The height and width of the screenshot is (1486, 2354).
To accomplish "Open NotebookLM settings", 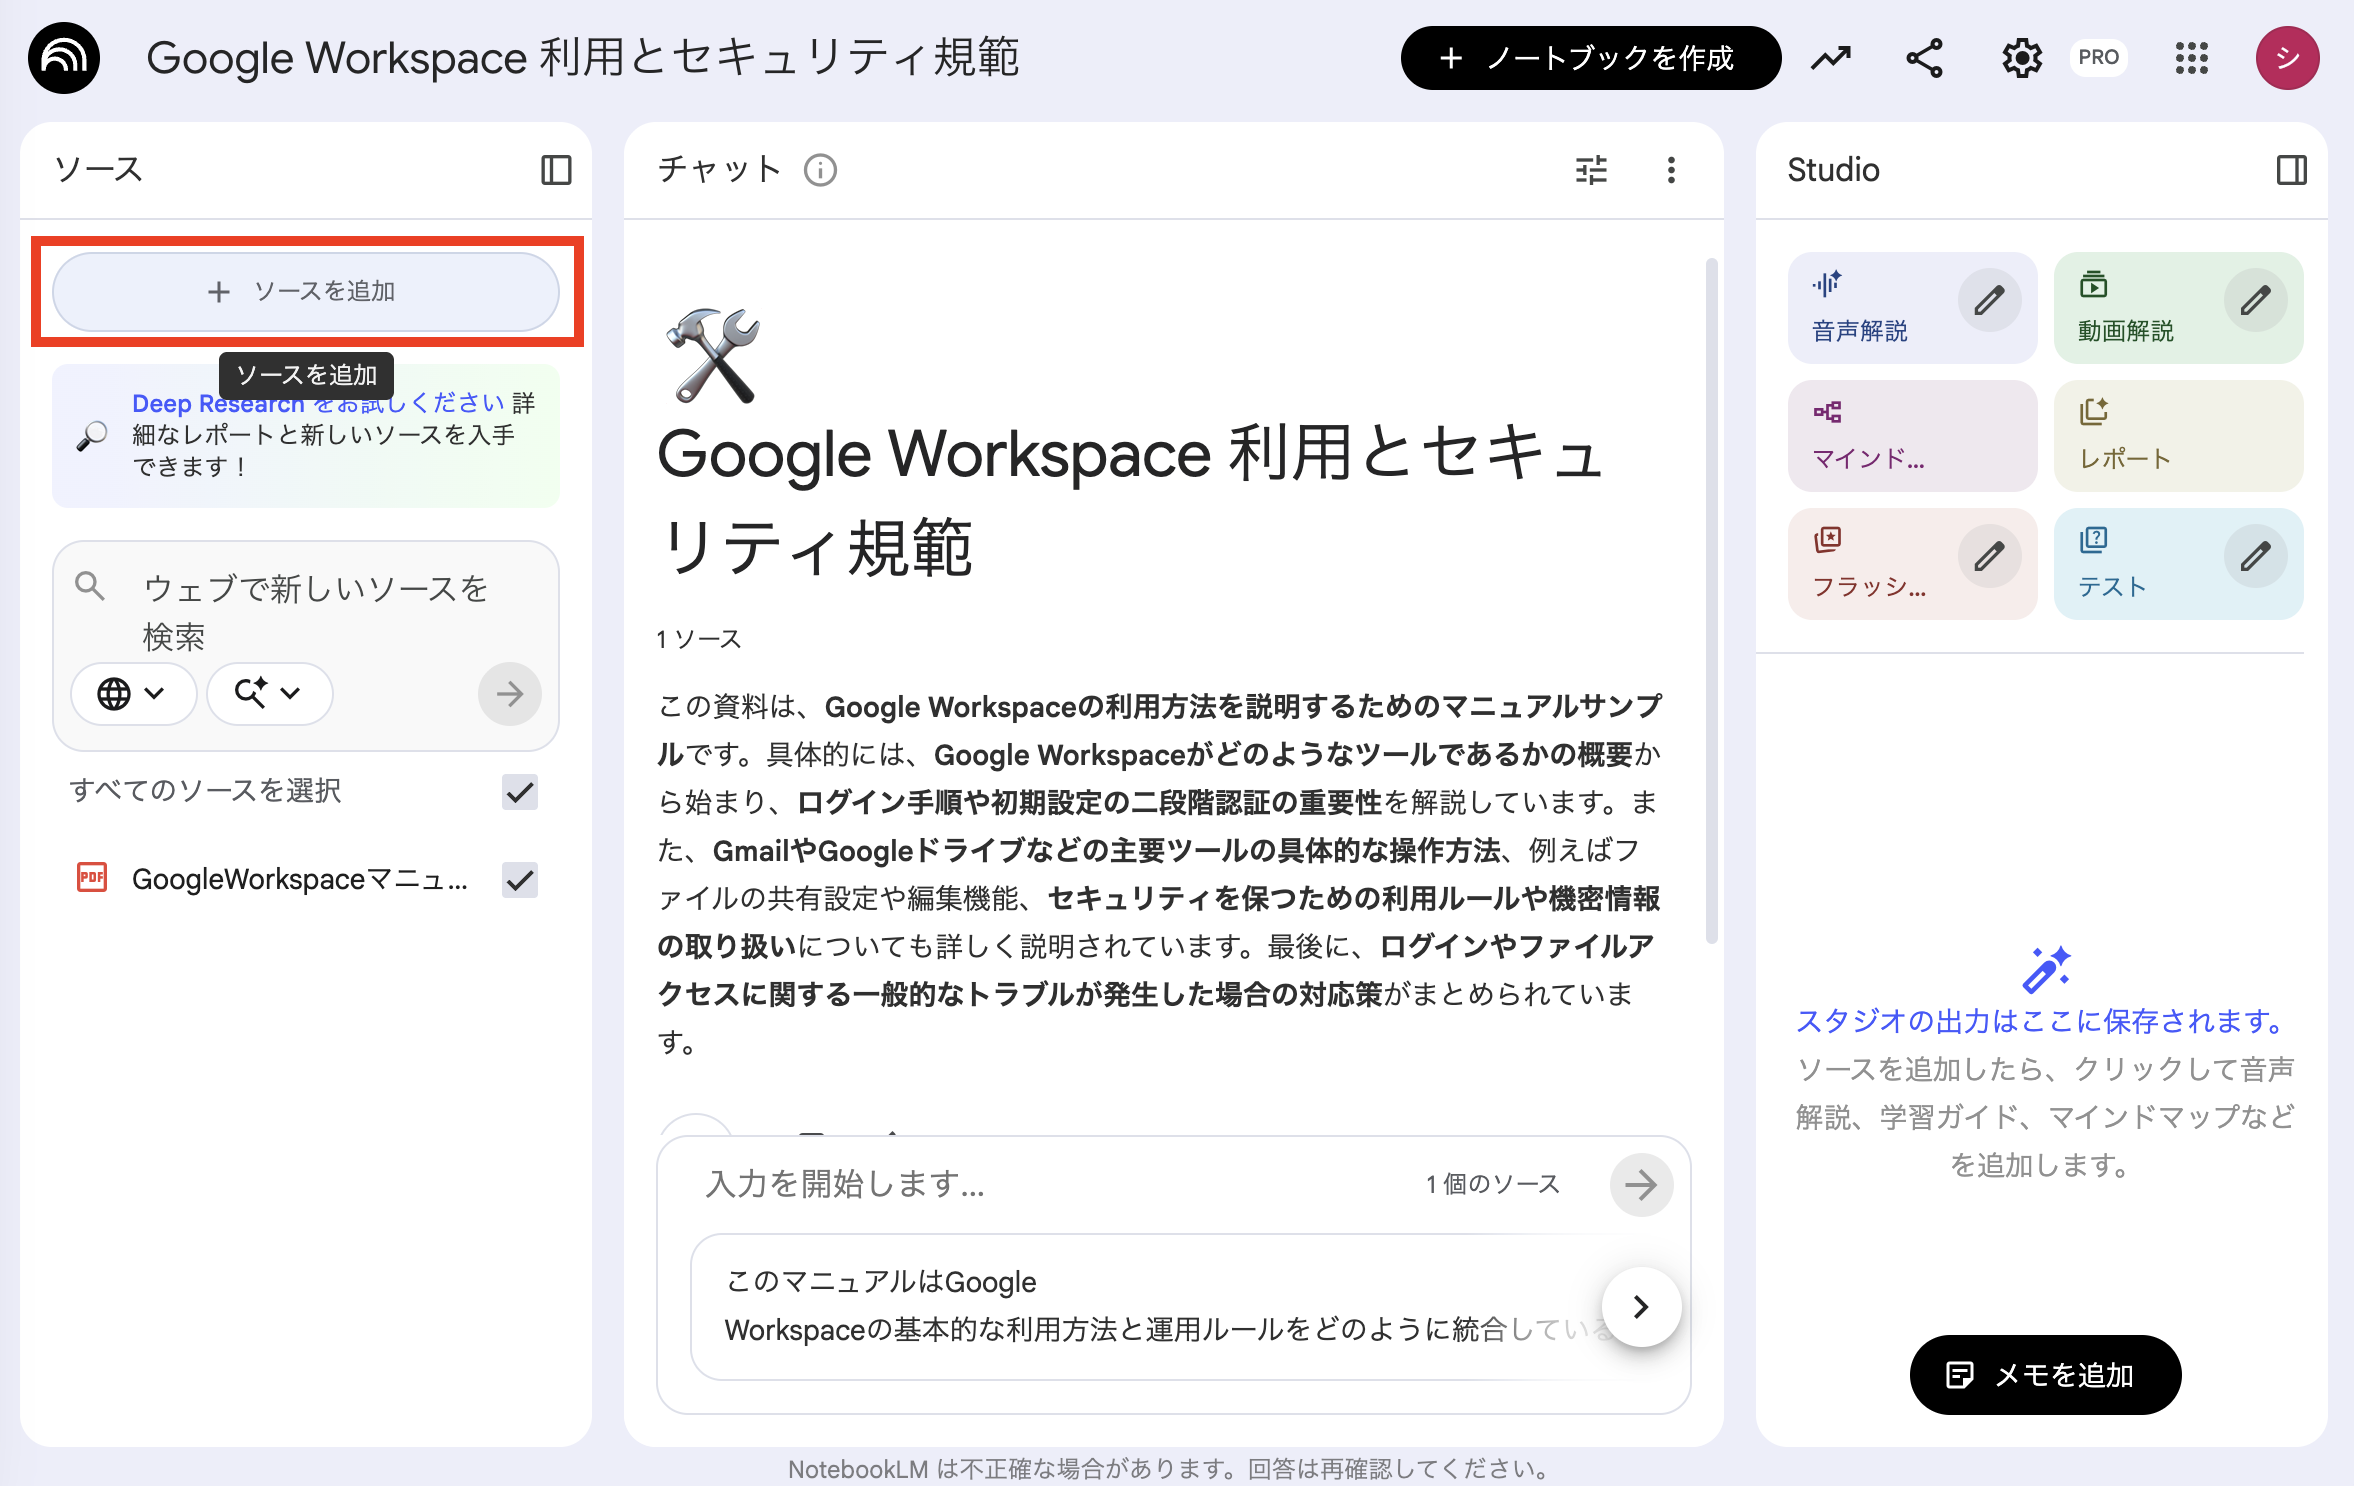I will 2021,57.
